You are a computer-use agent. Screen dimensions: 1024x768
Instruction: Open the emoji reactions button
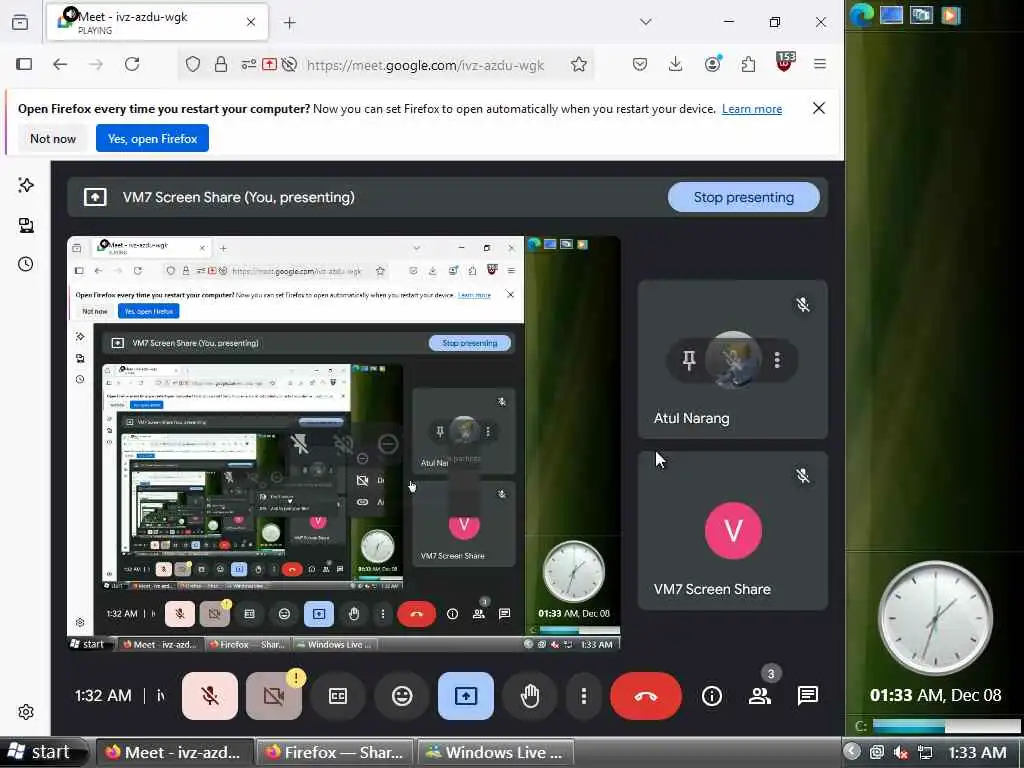(x=402, y=696)
